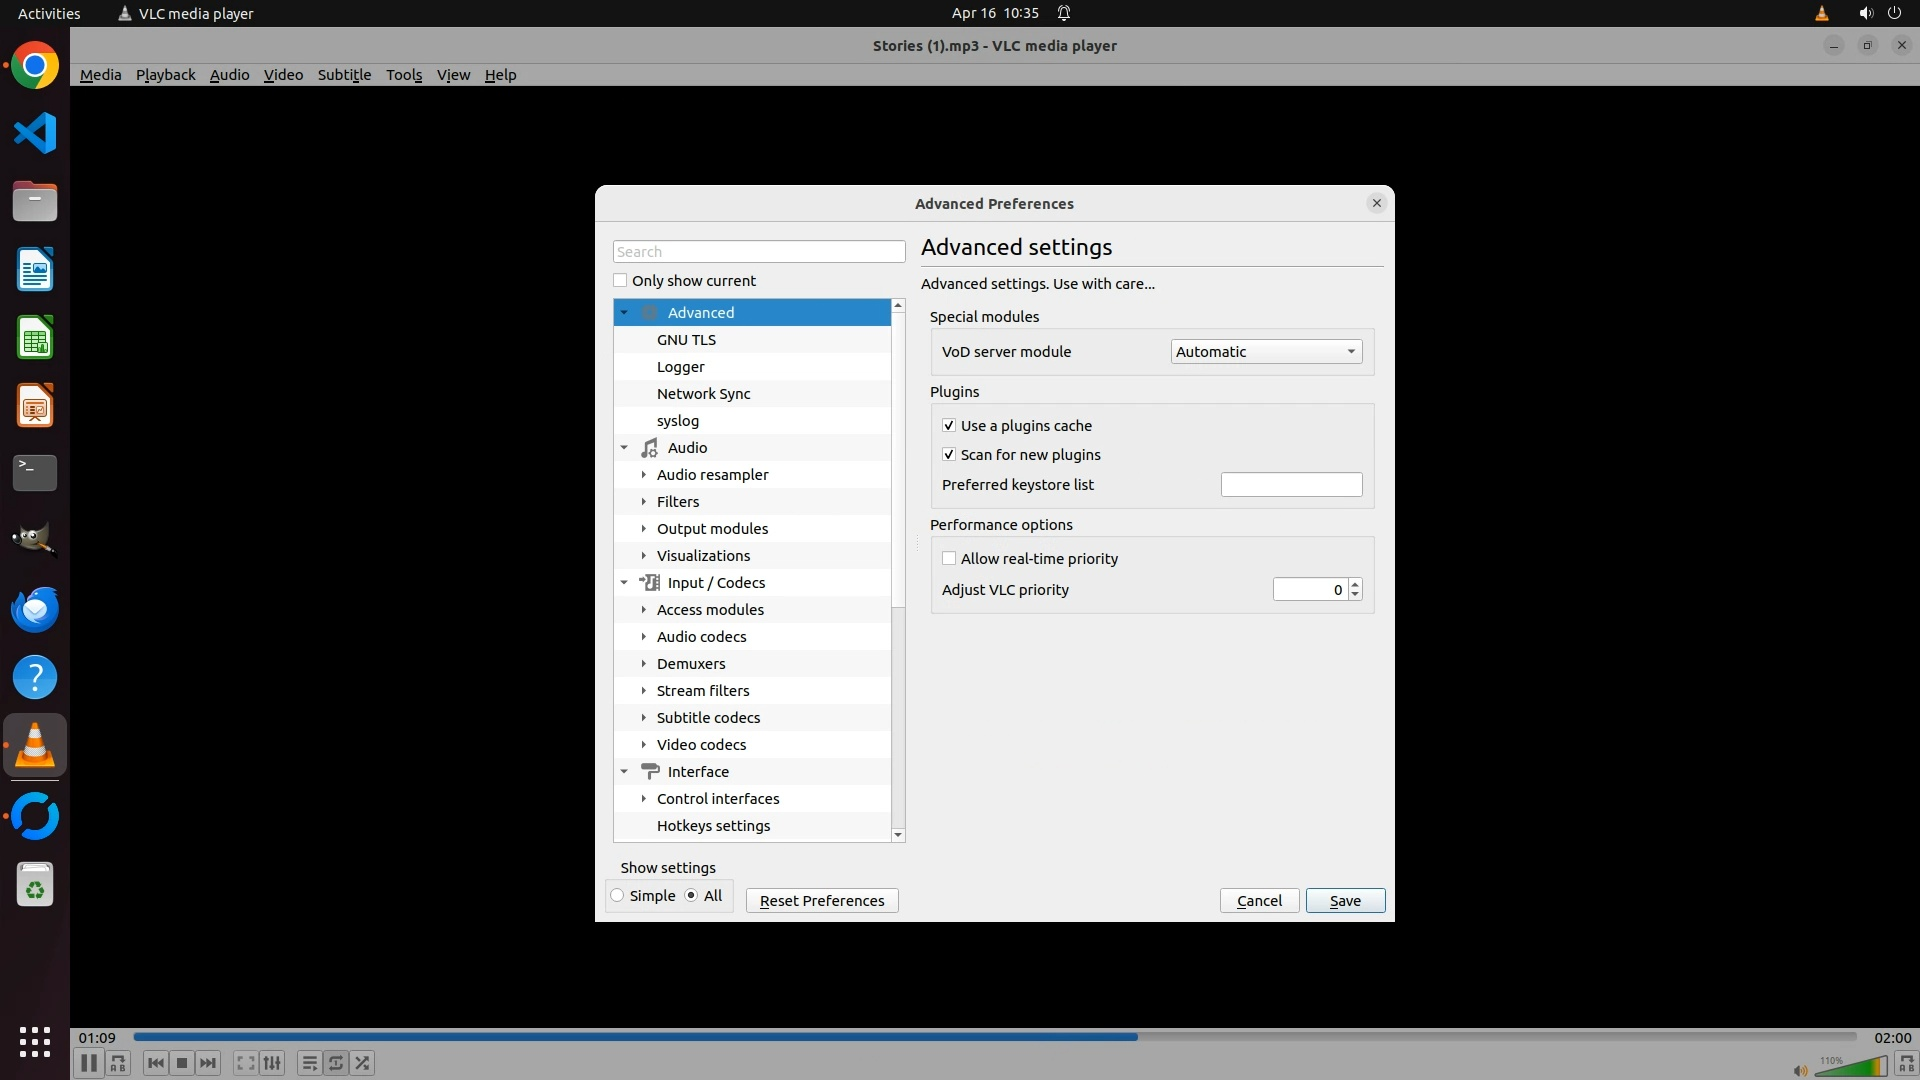Viewport: 1920px width, 1080px height.
Task: Expand Audio codecs tree node
Action: tap(644, 637)
